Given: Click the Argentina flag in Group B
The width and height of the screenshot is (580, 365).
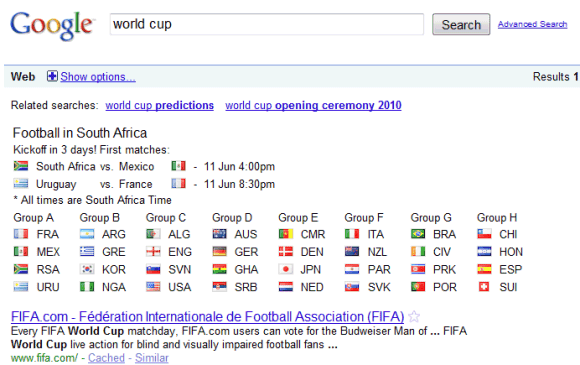Looking at the screenshot, I should click(87, 234).
